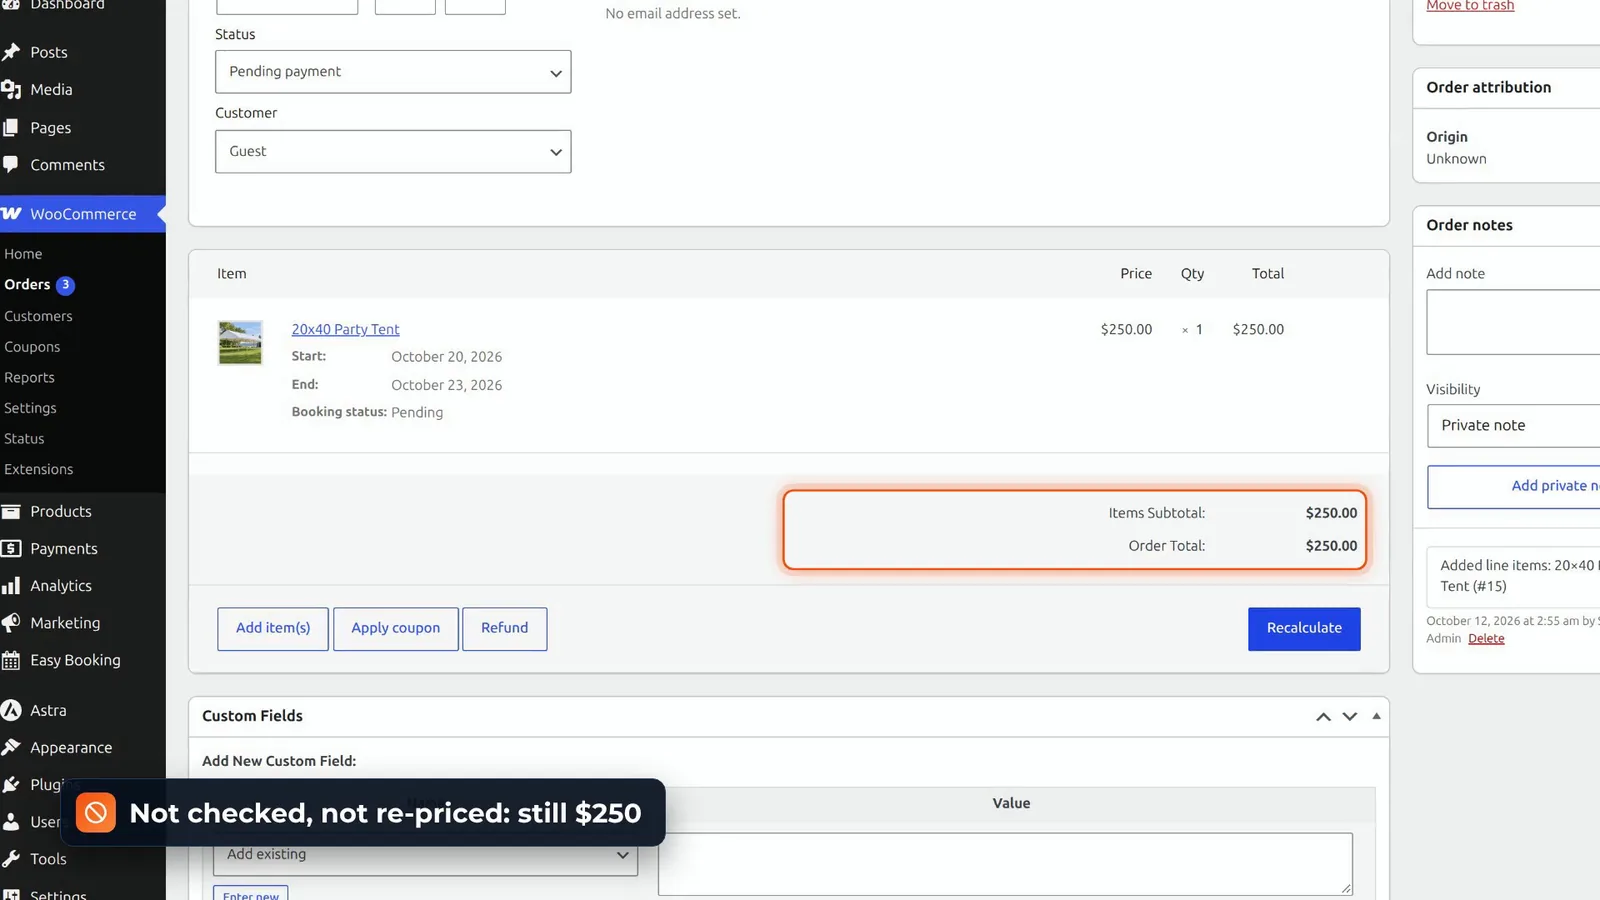Click the Apply coupon button
This screenshot has width=1600, height=900.
[x=396, y=629]
